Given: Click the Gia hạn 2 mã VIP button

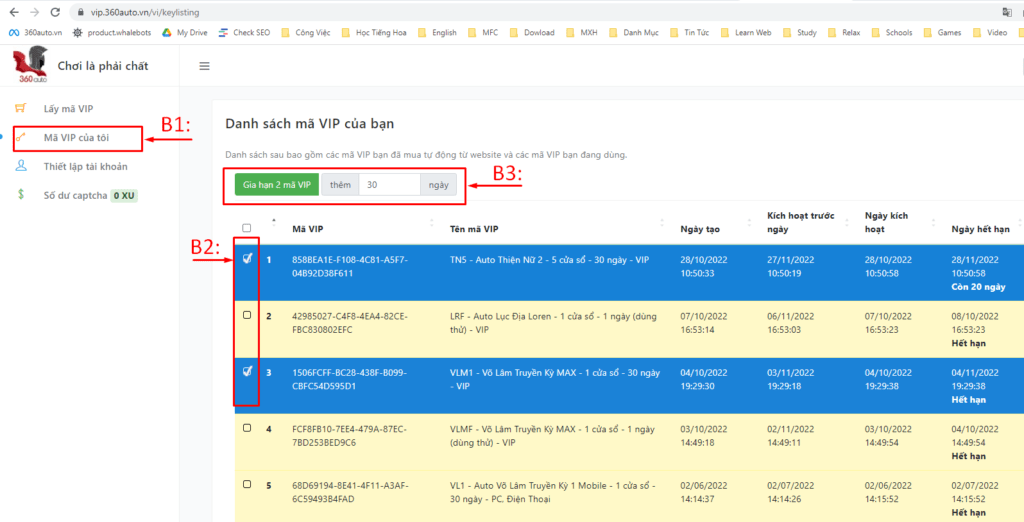Looking at the screenshot, I should point(277,185).
